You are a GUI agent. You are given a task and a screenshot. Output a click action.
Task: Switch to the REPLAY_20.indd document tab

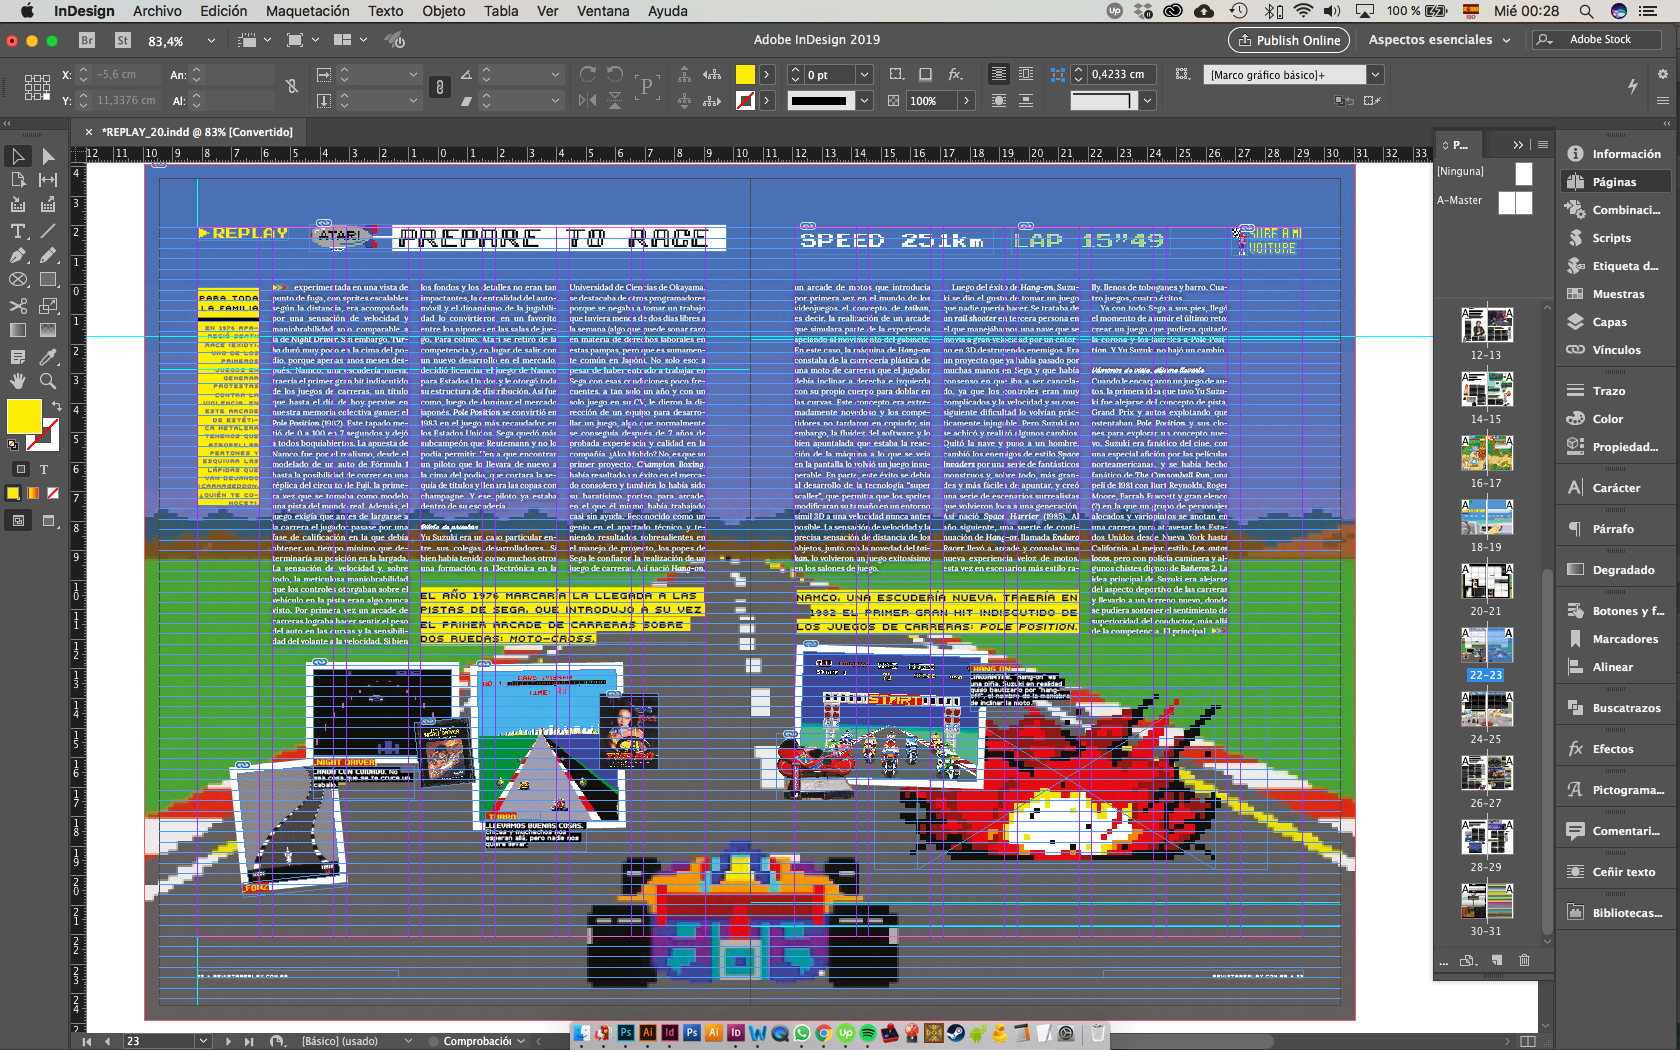pos(197,132)
